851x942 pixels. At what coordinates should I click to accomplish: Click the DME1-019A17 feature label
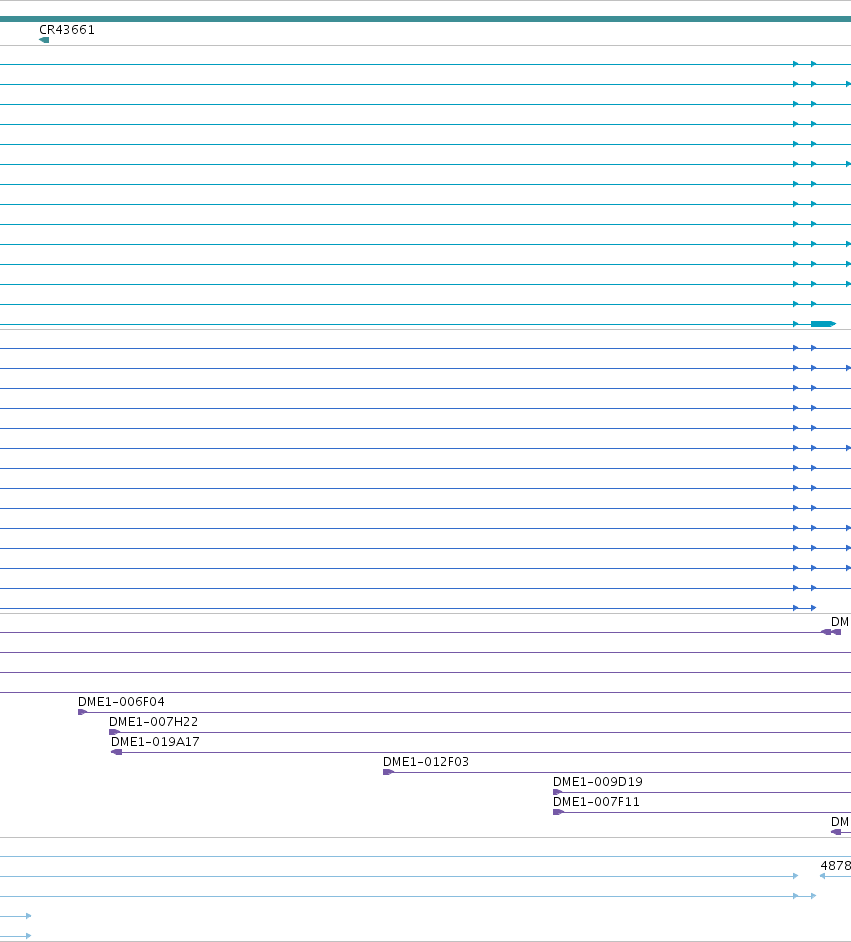coord(155,741)
